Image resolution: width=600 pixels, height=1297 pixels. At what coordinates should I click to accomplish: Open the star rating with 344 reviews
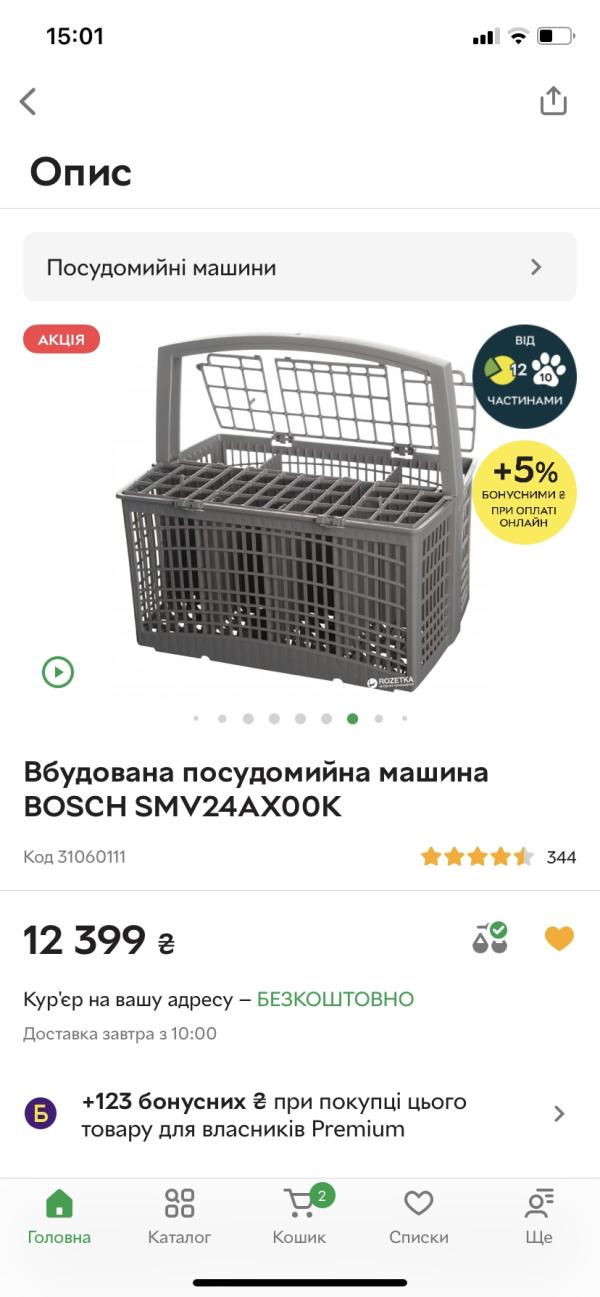pyautogui.click(x=498, y=857)
